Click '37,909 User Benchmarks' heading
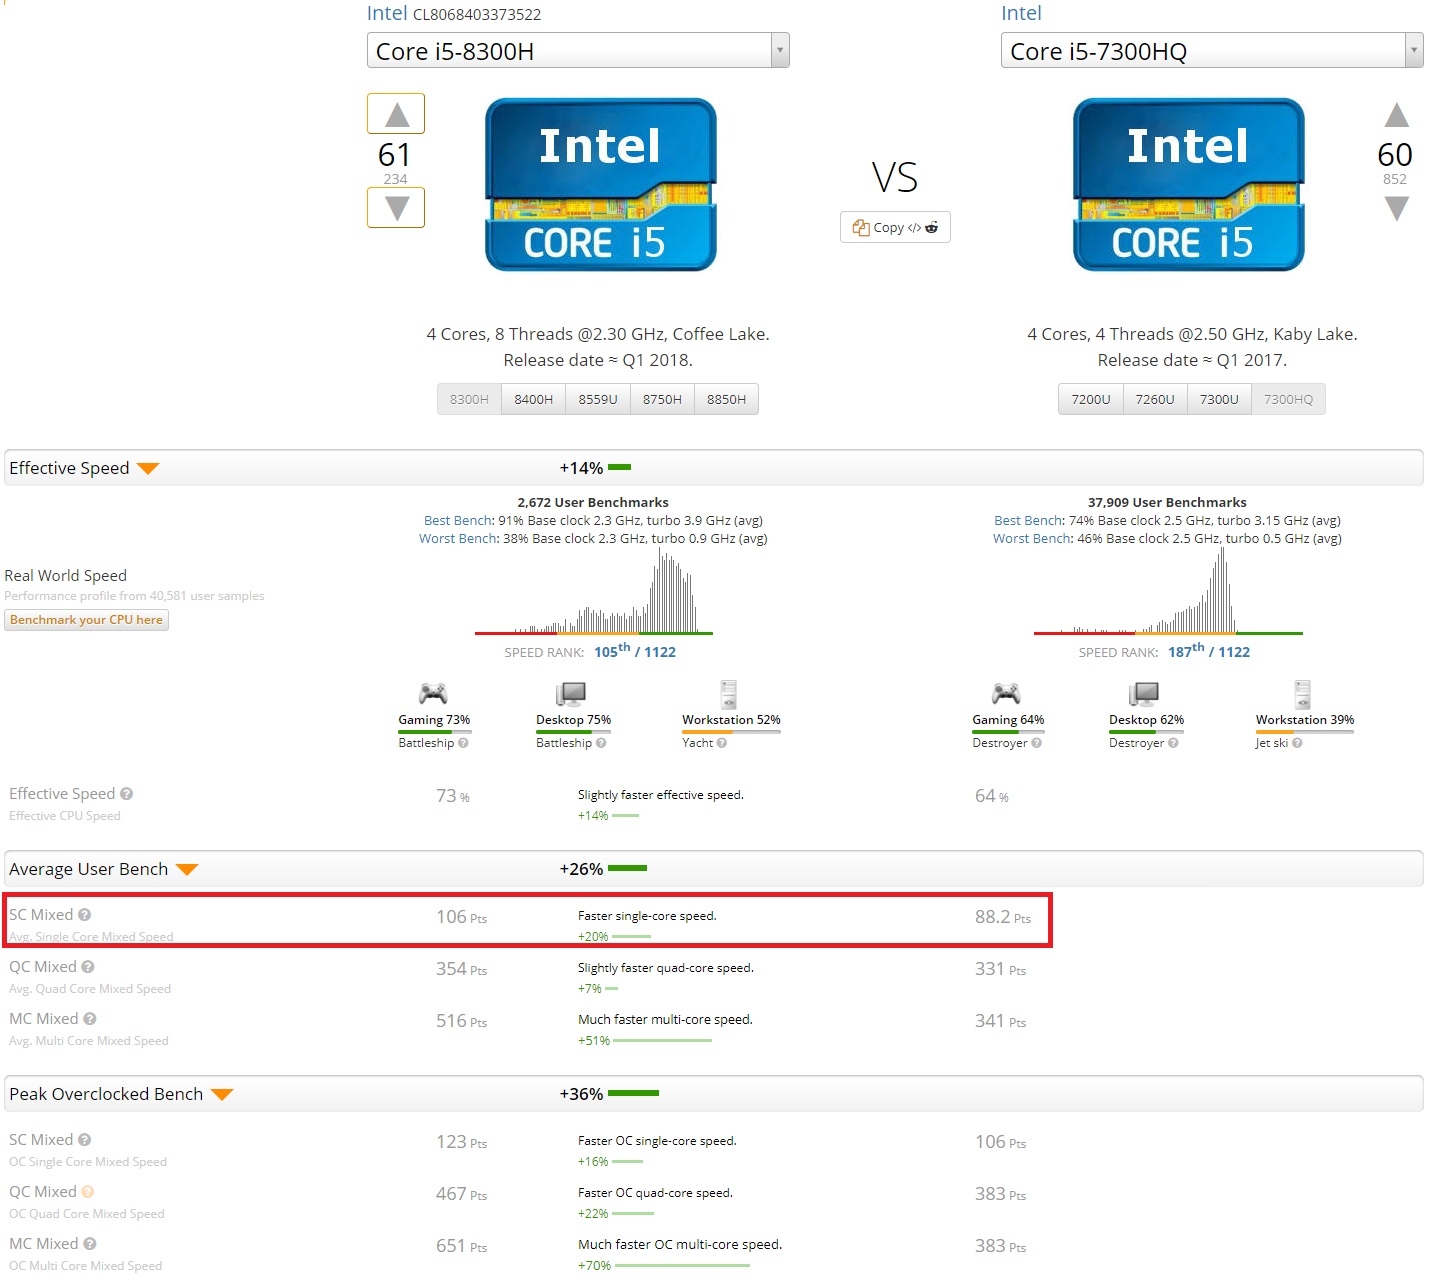This screenshot has width=1433, height=1286. click(x=1167, y=502)
